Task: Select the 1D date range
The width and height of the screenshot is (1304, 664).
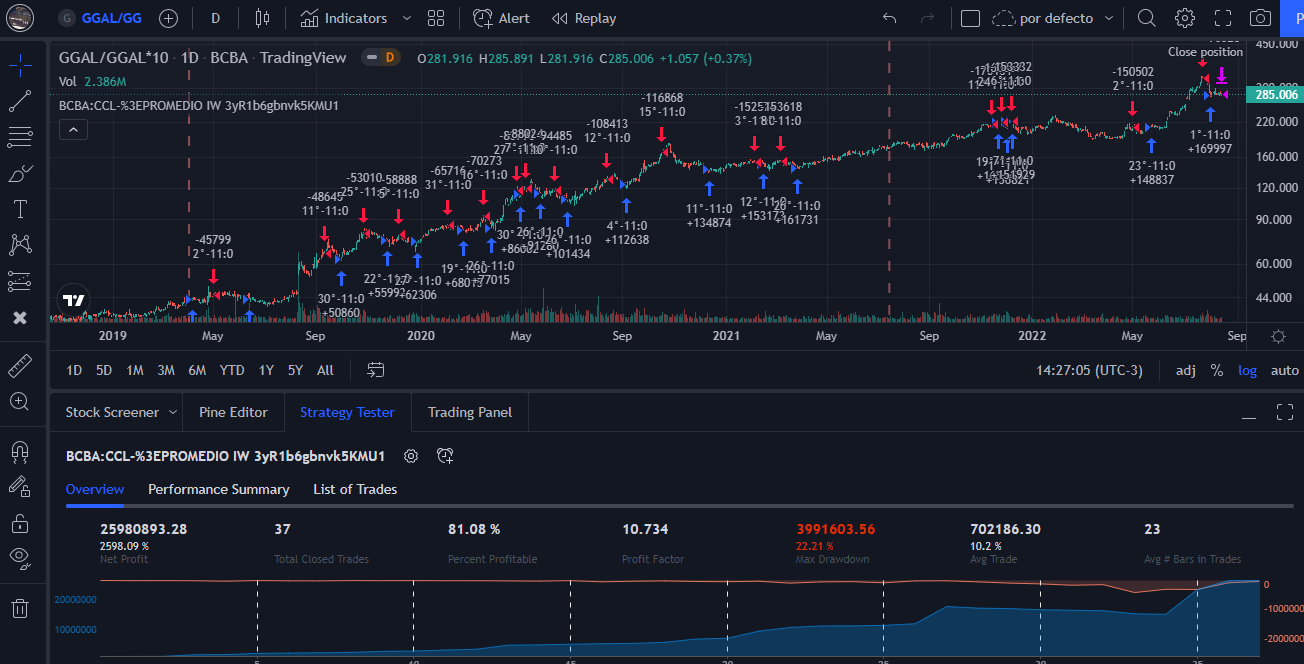Action: click(74, 370)
